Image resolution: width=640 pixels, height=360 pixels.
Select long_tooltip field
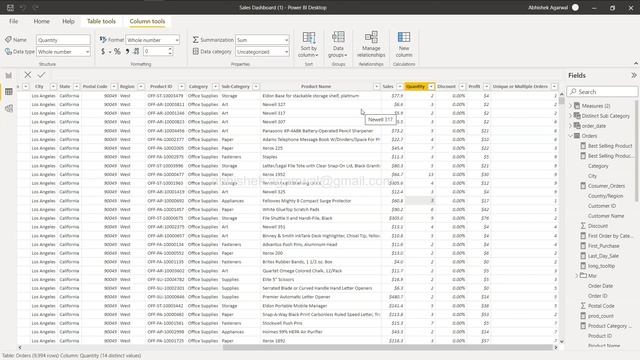click(x=601, y=266)
